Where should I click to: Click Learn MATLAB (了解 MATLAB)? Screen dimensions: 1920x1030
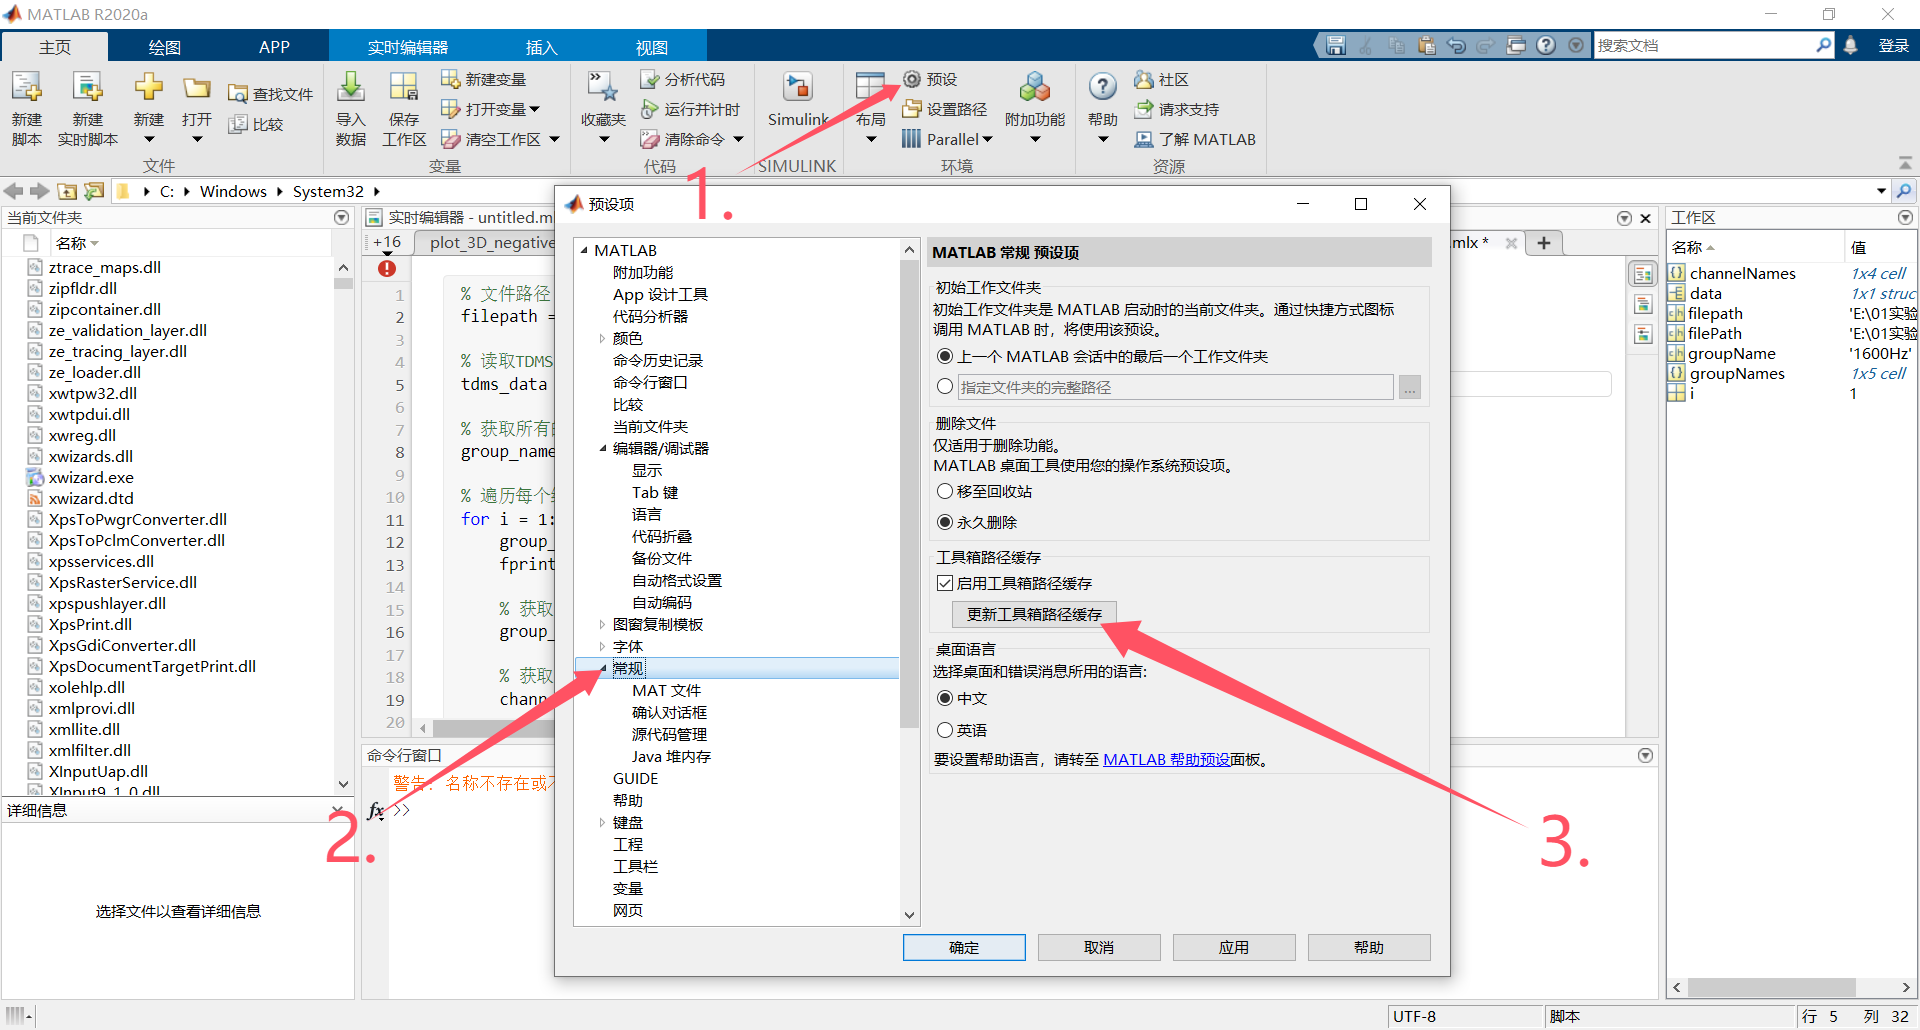[x=1195, y=139]
